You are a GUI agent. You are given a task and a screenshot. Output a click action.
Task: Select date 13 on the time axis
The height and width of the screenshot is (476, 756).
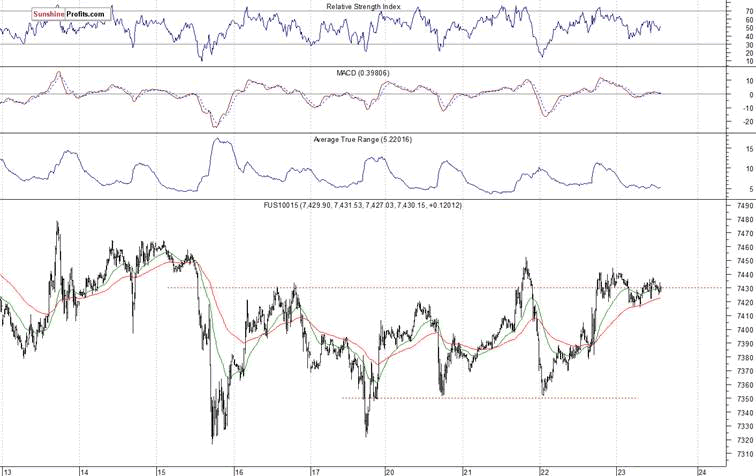click(x=8, y=471)
